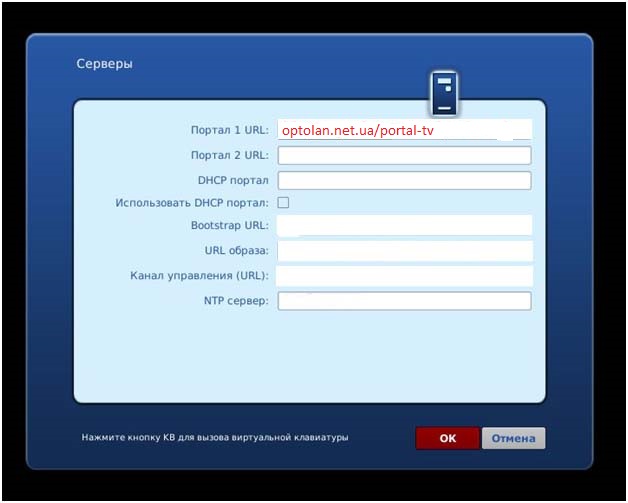The width and height of the screenshot is (628, 503).
Task: Enable the Использовать DHCP портал checkbox
Action: (x=283, y=203)
